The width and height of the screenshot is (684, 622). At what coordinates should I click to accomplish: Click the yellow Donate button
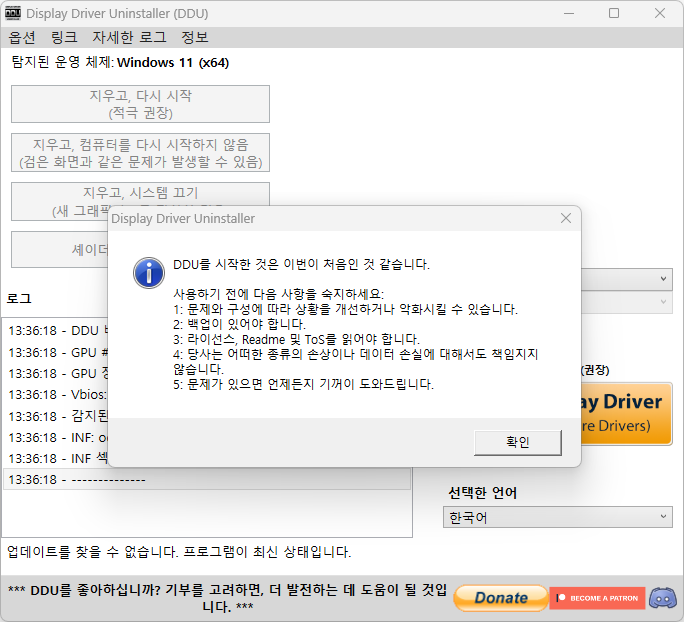[x=500, y=598]
